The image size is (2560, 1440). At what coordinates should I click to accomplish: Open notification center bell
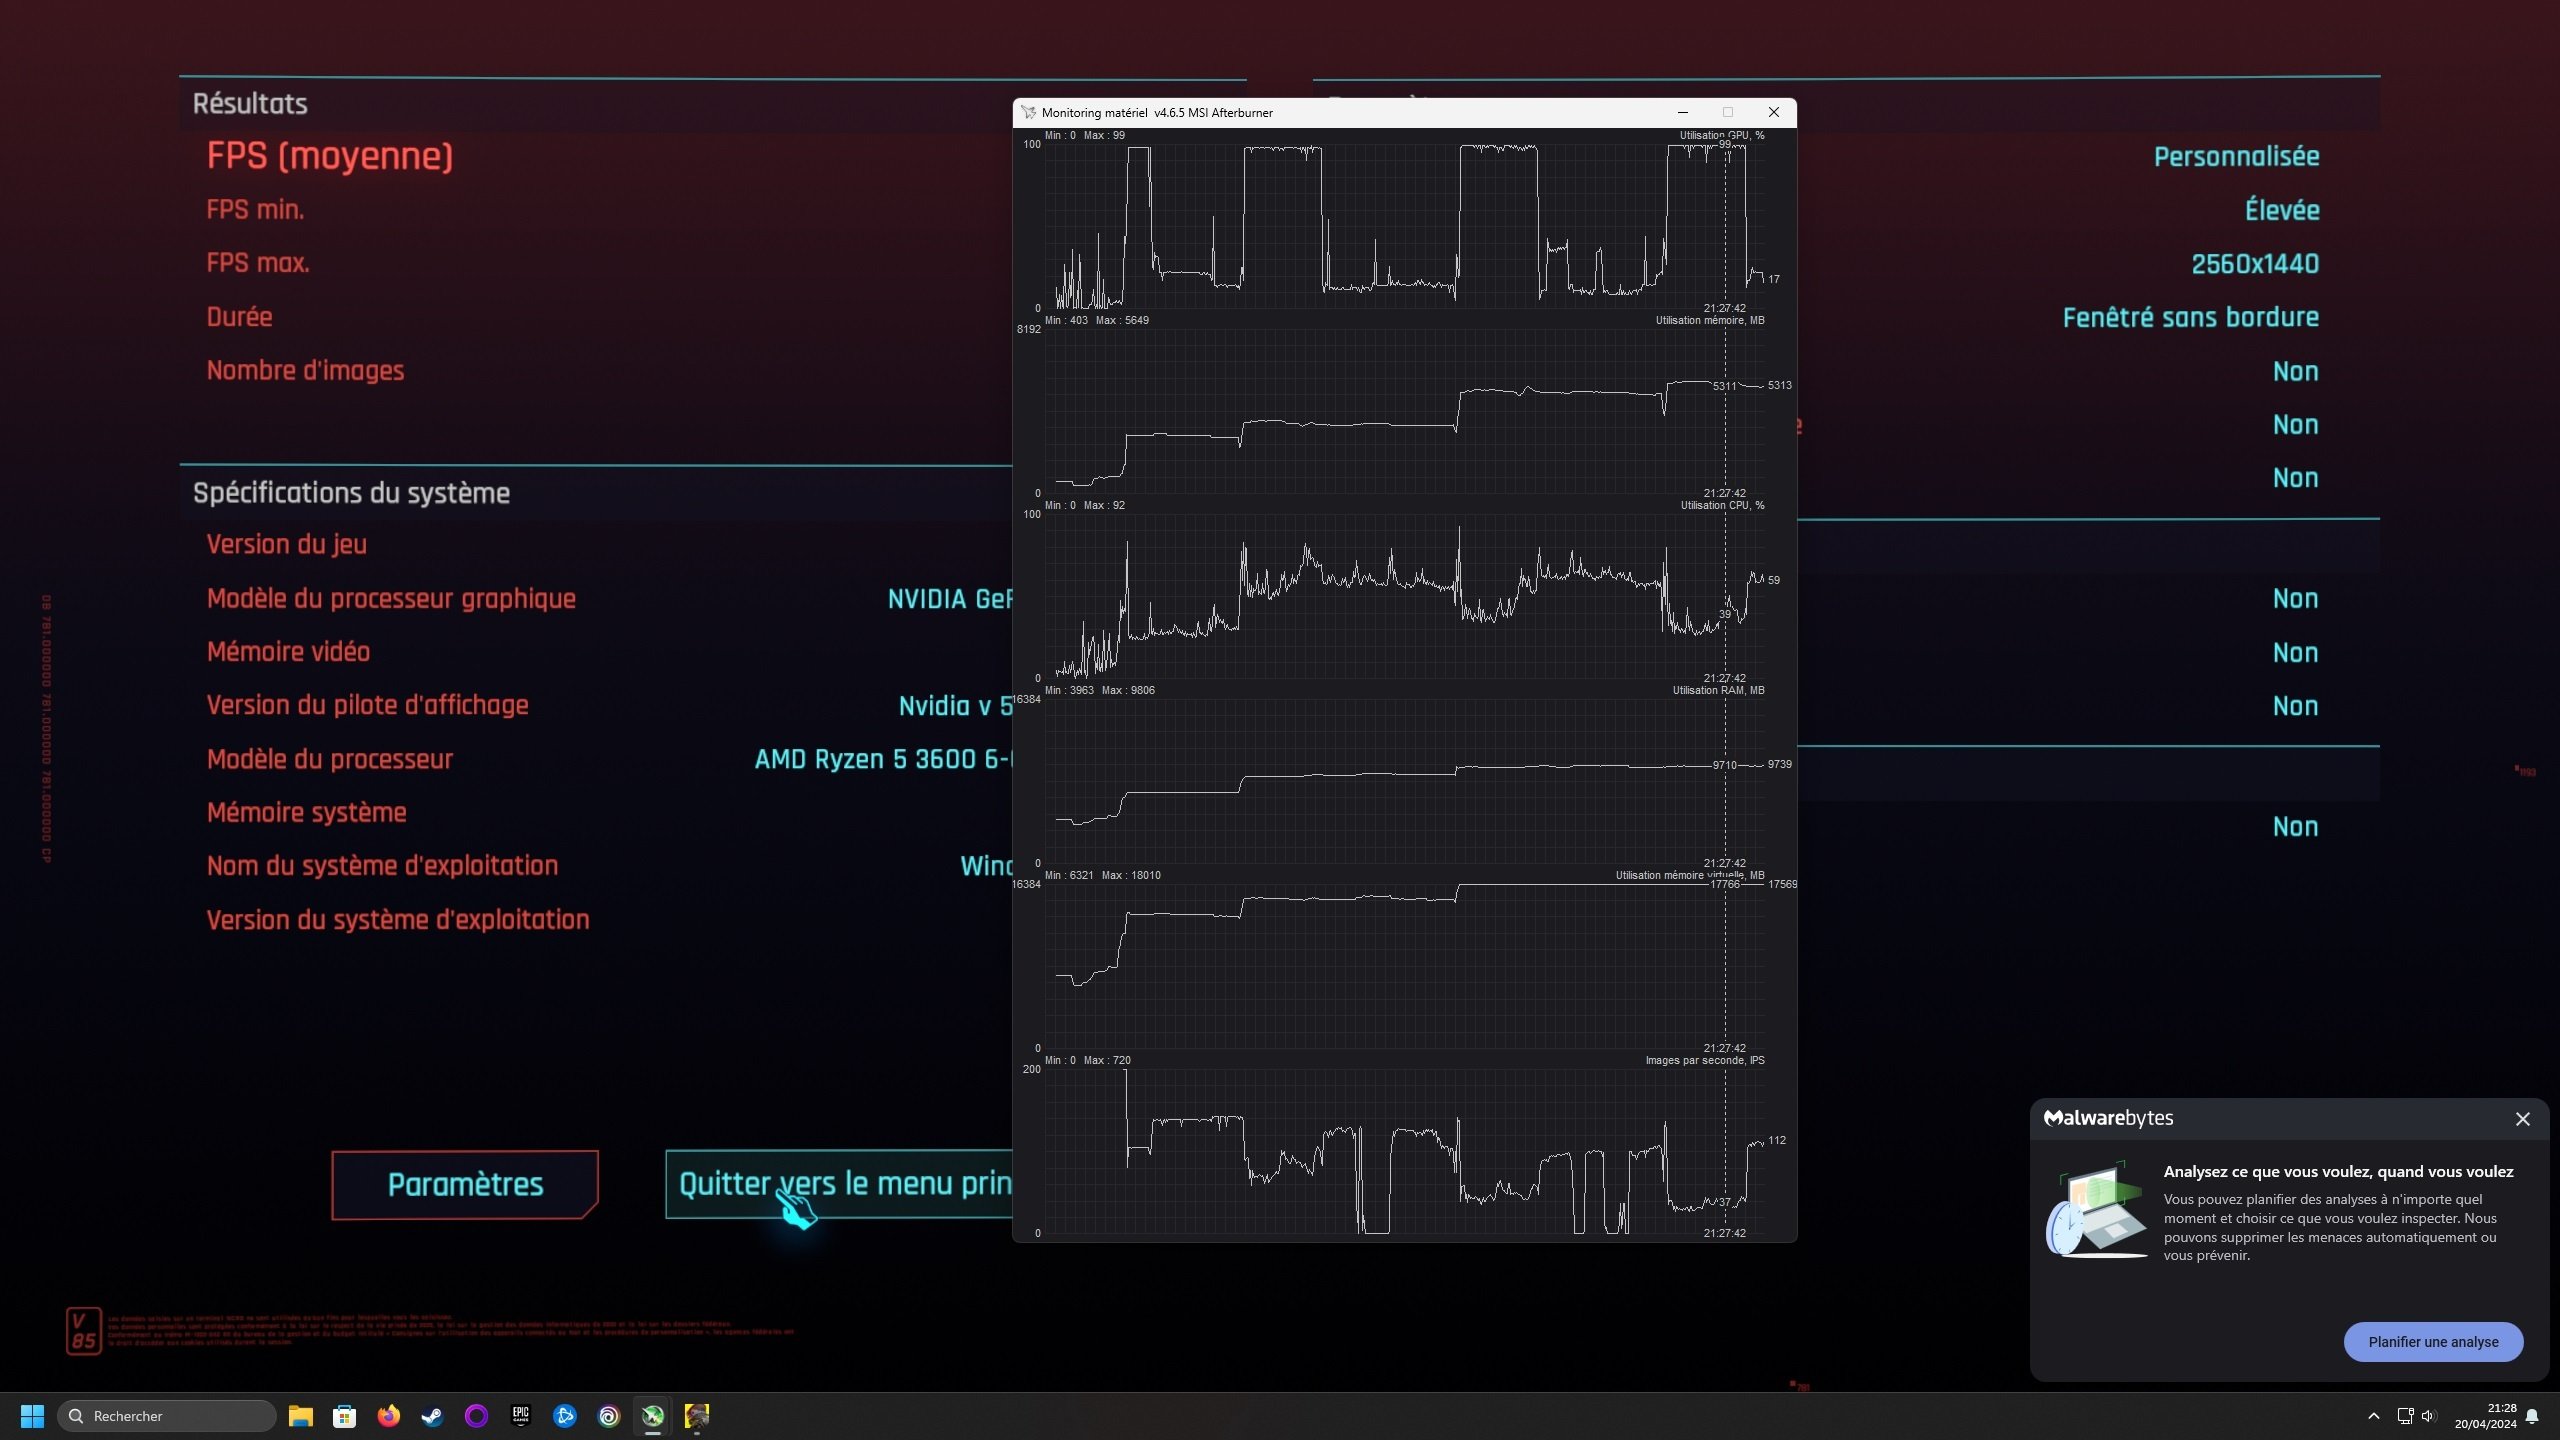pos(2532,1416)
